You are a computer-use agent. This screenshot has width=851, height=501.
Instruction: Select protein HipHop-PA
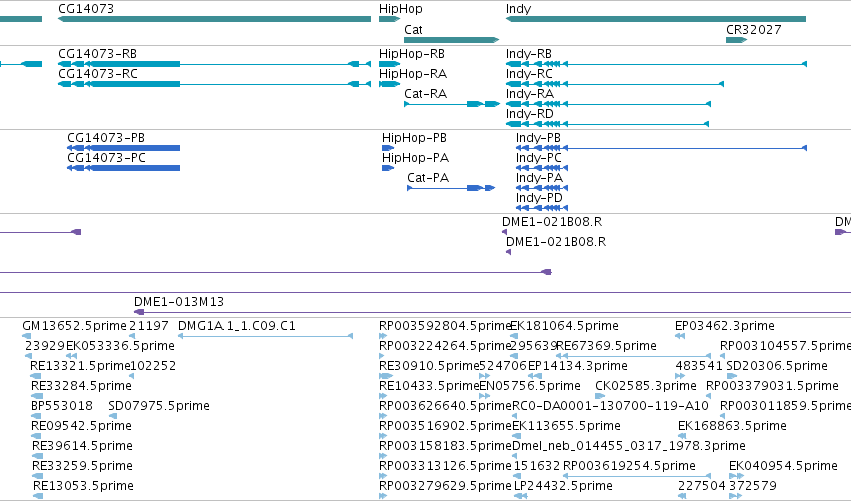click(x=388, y=168)
